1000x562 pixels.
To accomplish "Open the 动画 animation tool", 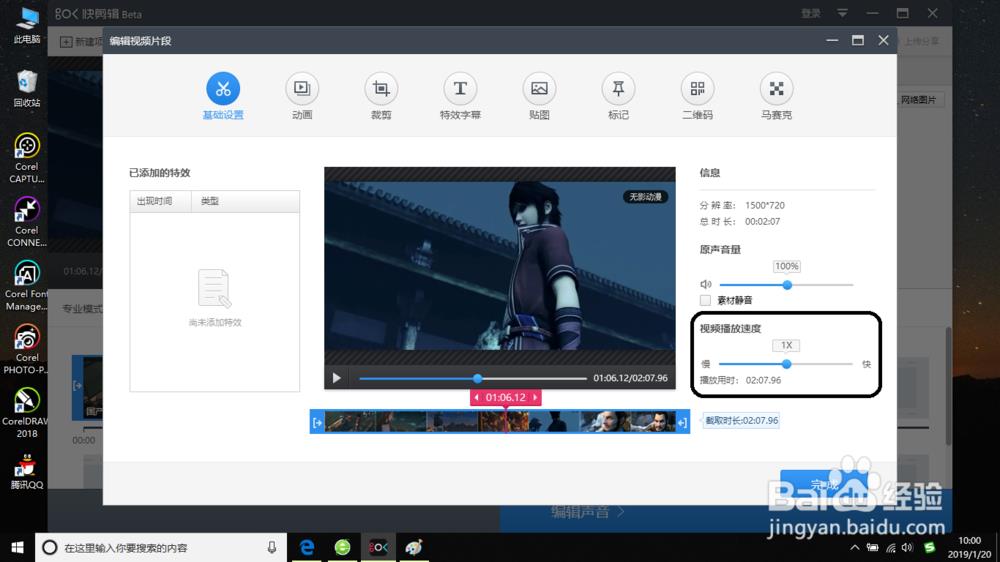I will [302, 89].
